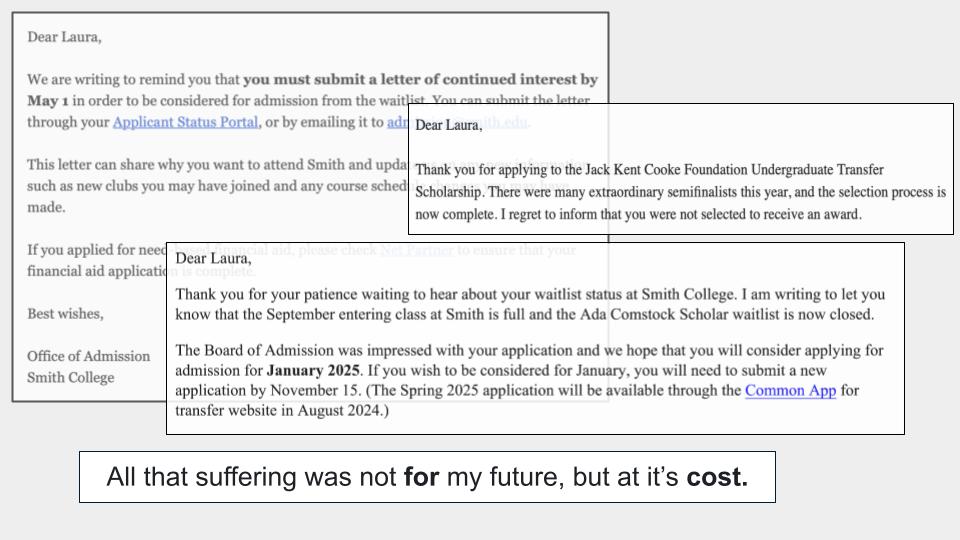This screenshot has height=540, width=960.
Task: Open the Applicant Status Portal link
Action: 186,122
